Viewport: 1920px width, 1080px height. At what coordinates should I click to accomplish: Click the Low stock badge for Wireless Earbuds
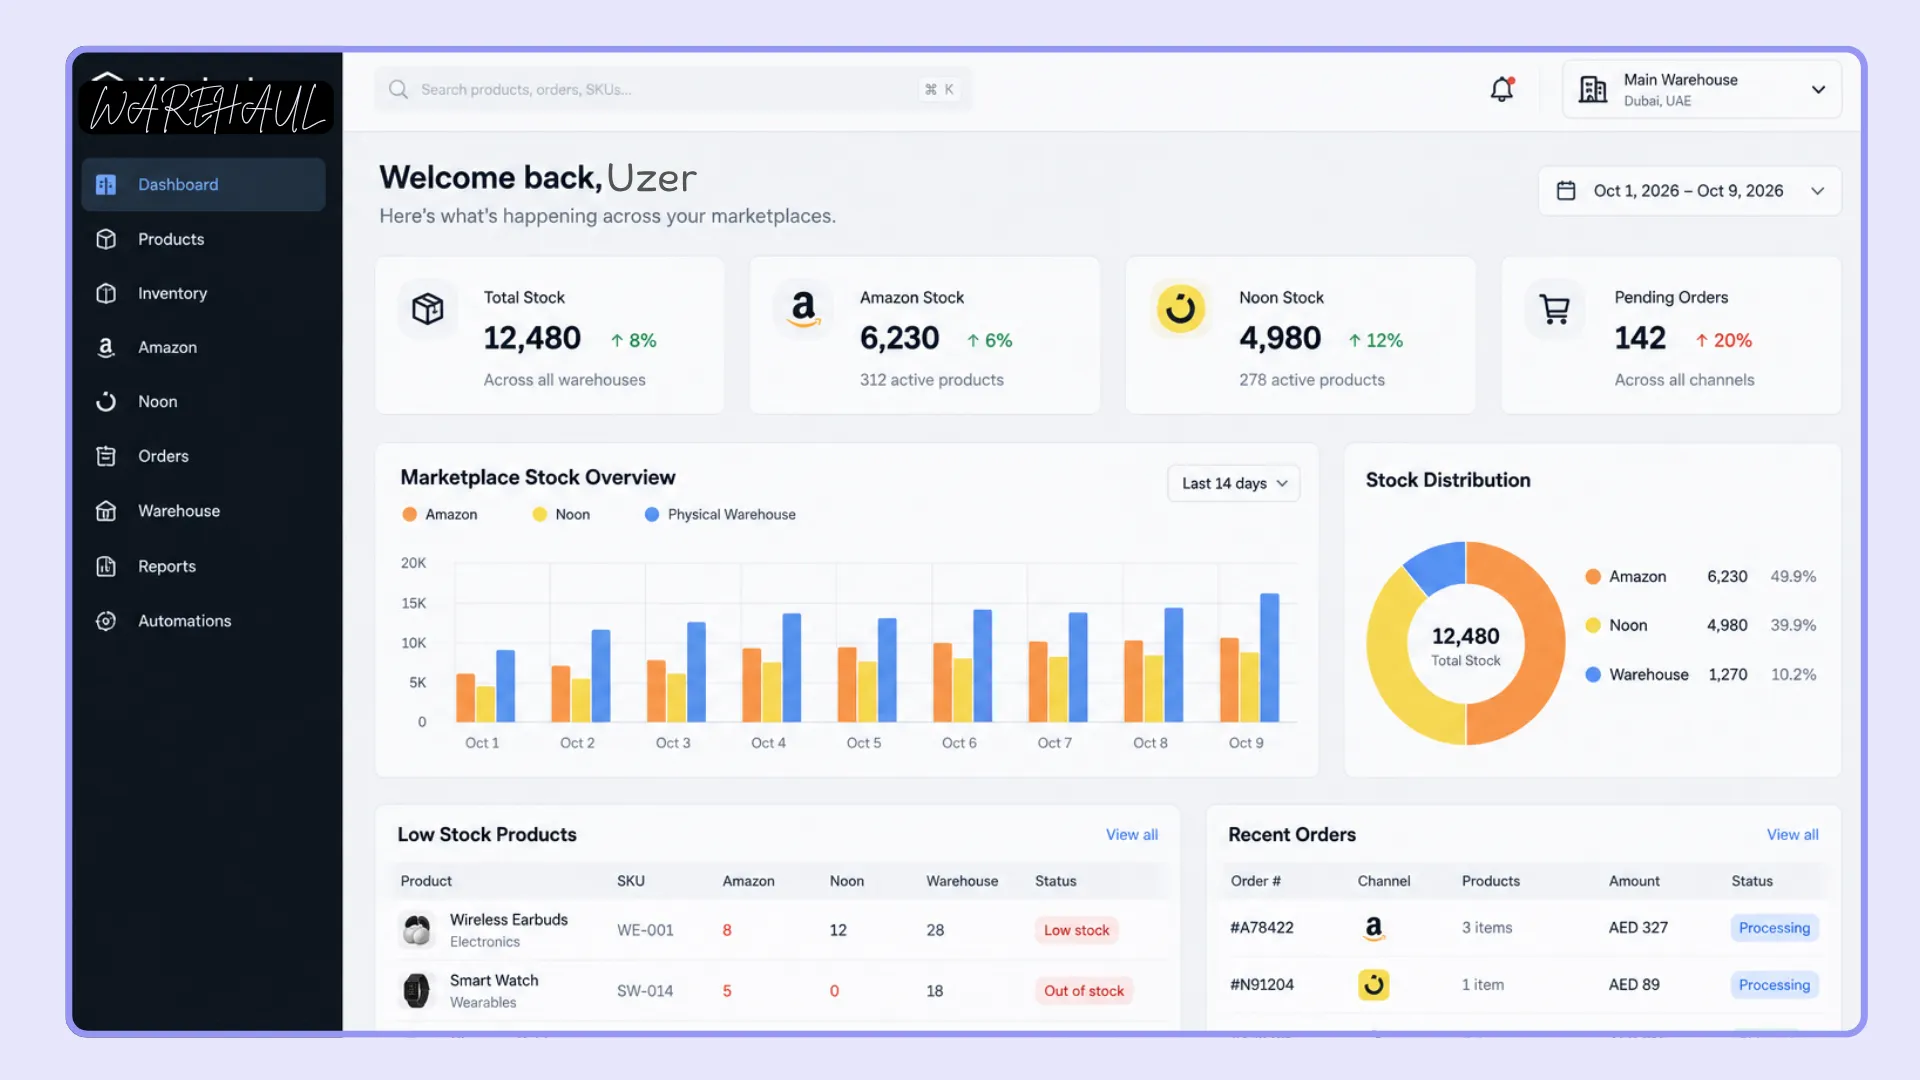pos(1076,930)
